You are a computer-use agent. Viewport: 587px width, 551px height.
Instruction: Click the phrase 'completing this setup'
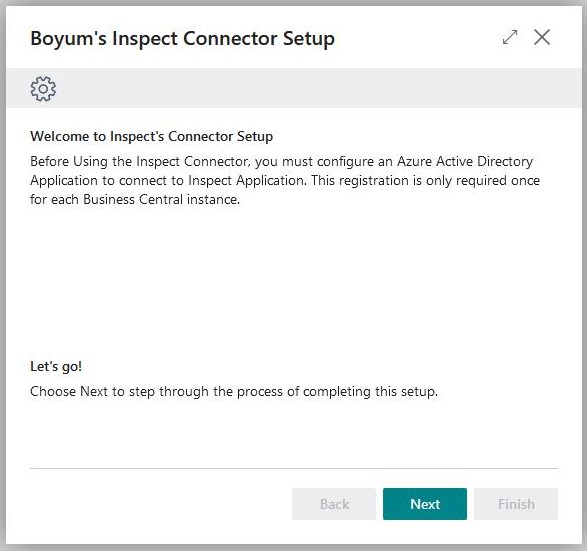370,392
